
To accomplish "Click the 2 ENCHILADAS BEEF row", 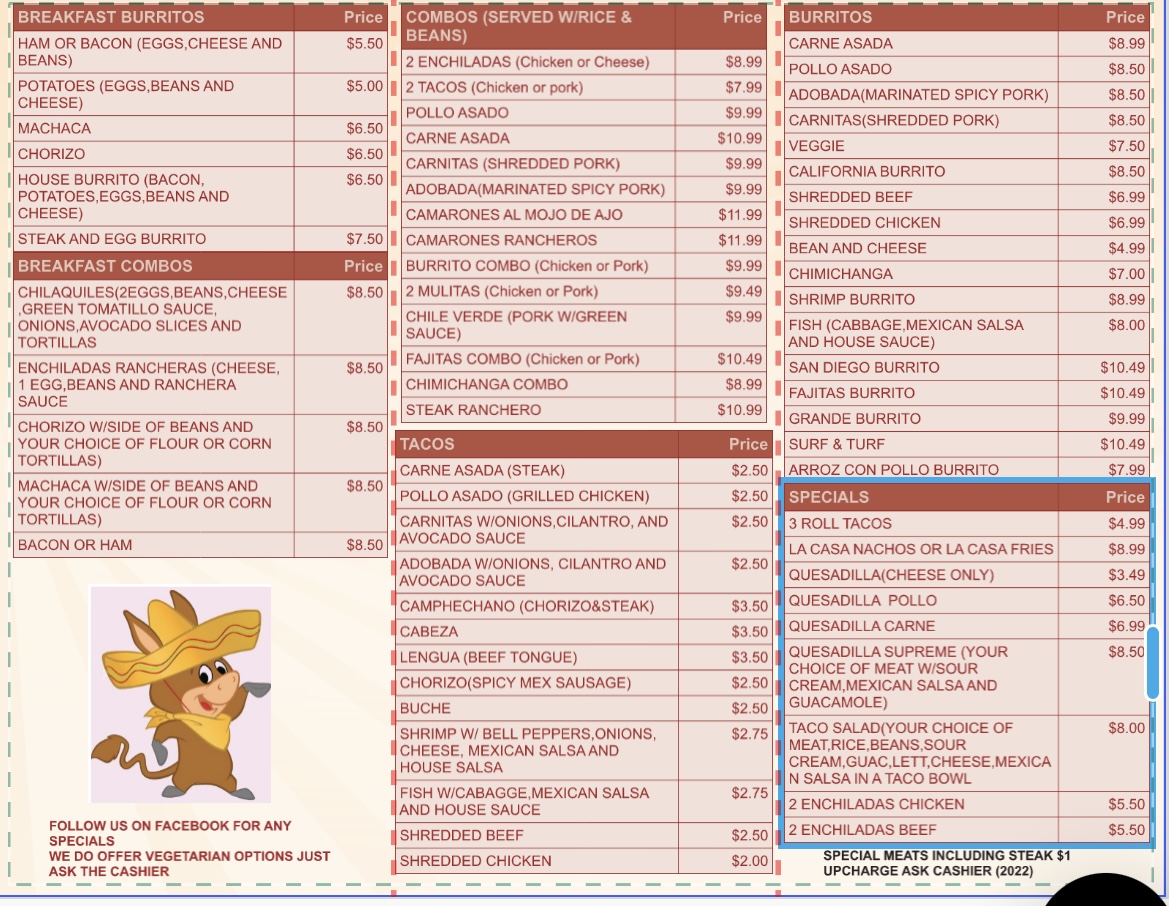I will tap(863, 829).
